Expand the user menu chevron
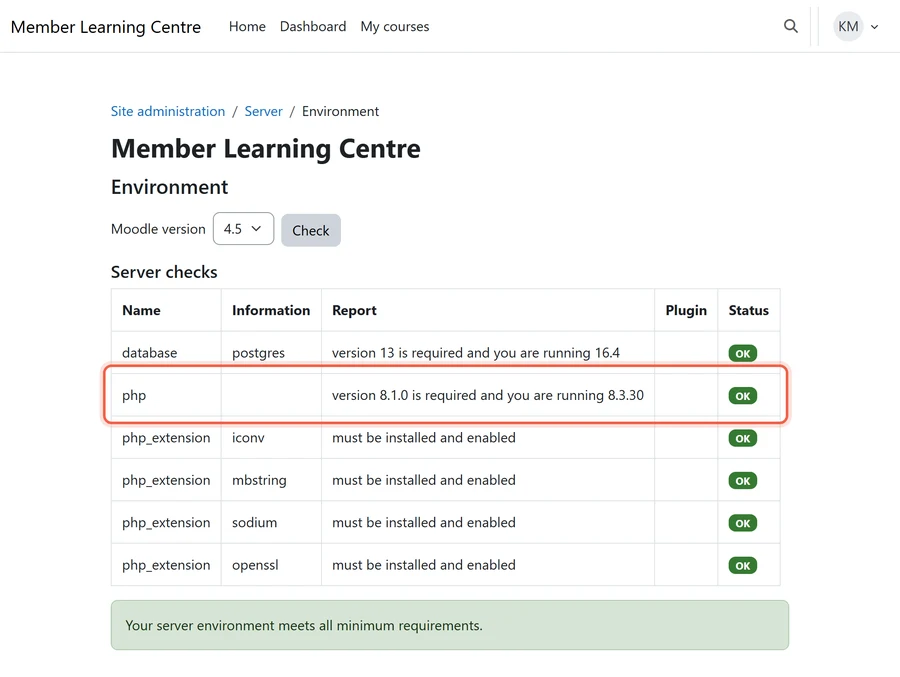The height and width of the screenshot is (677, 900). (x=874, y=27)
